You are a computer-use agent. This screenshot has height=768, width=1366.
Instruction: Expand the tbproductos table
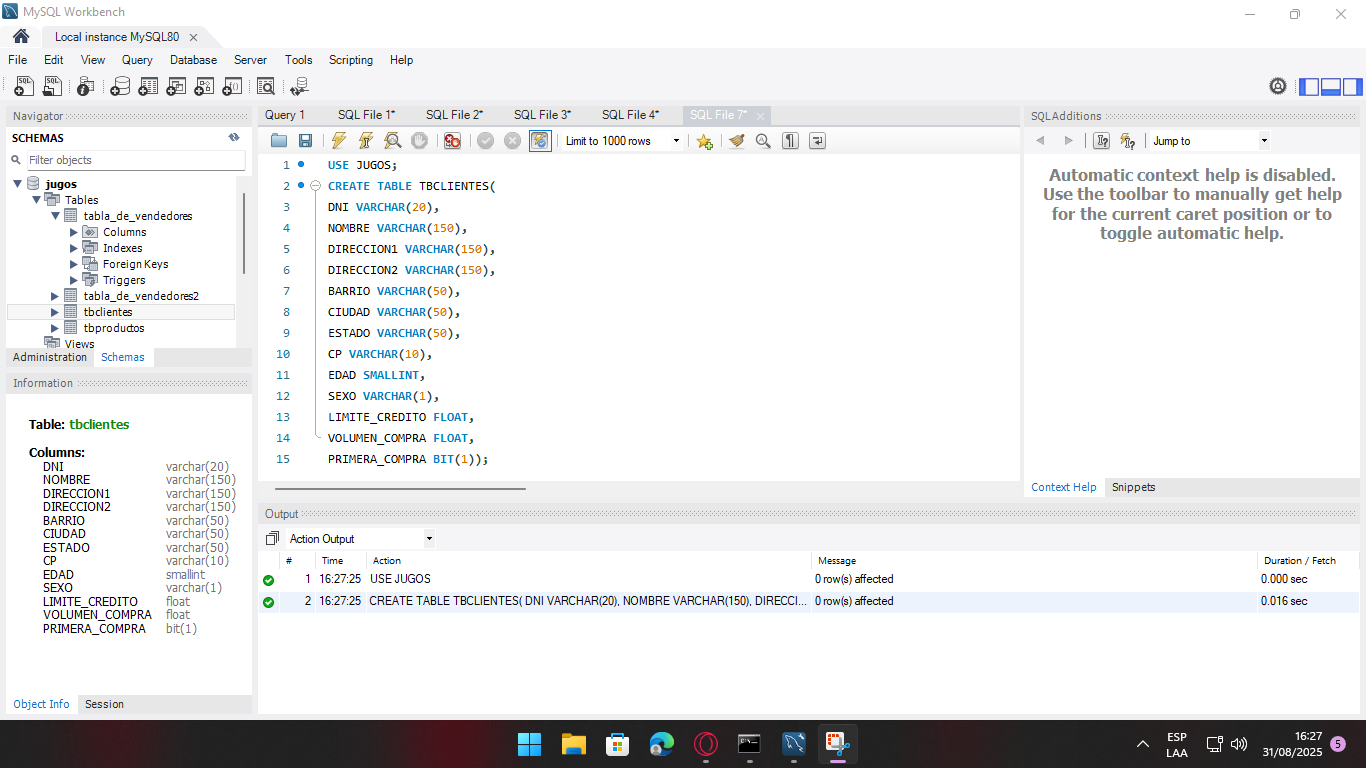click(x=56, y=328)
